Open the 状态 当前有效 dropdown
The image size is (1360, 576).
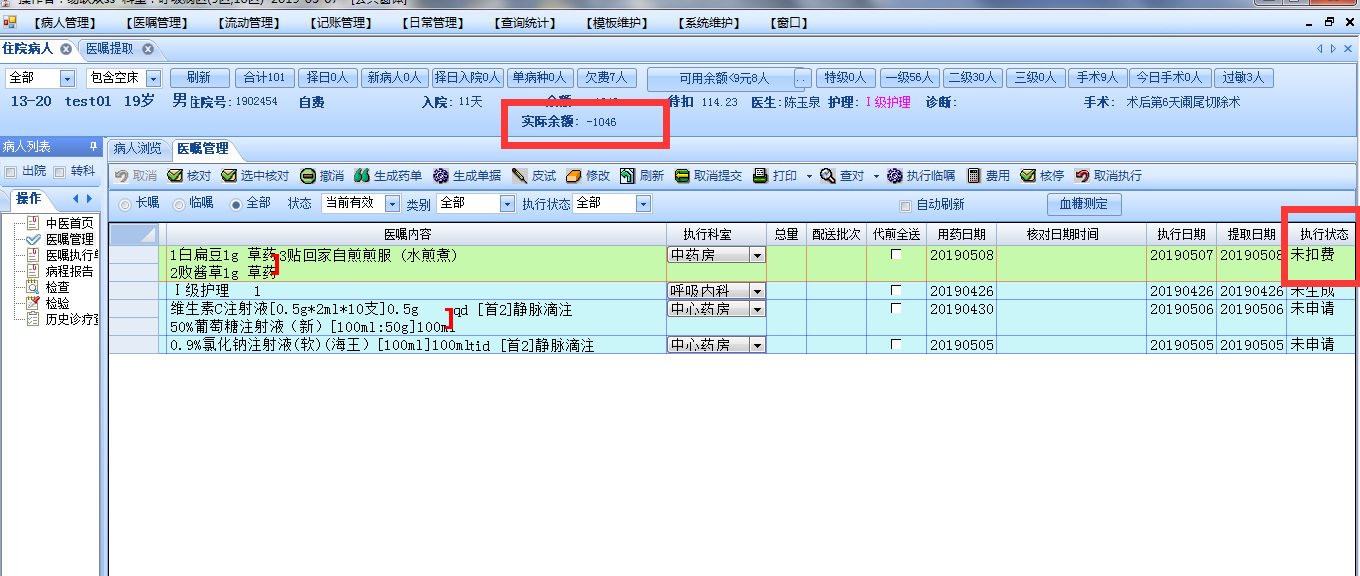click(394, 204)
